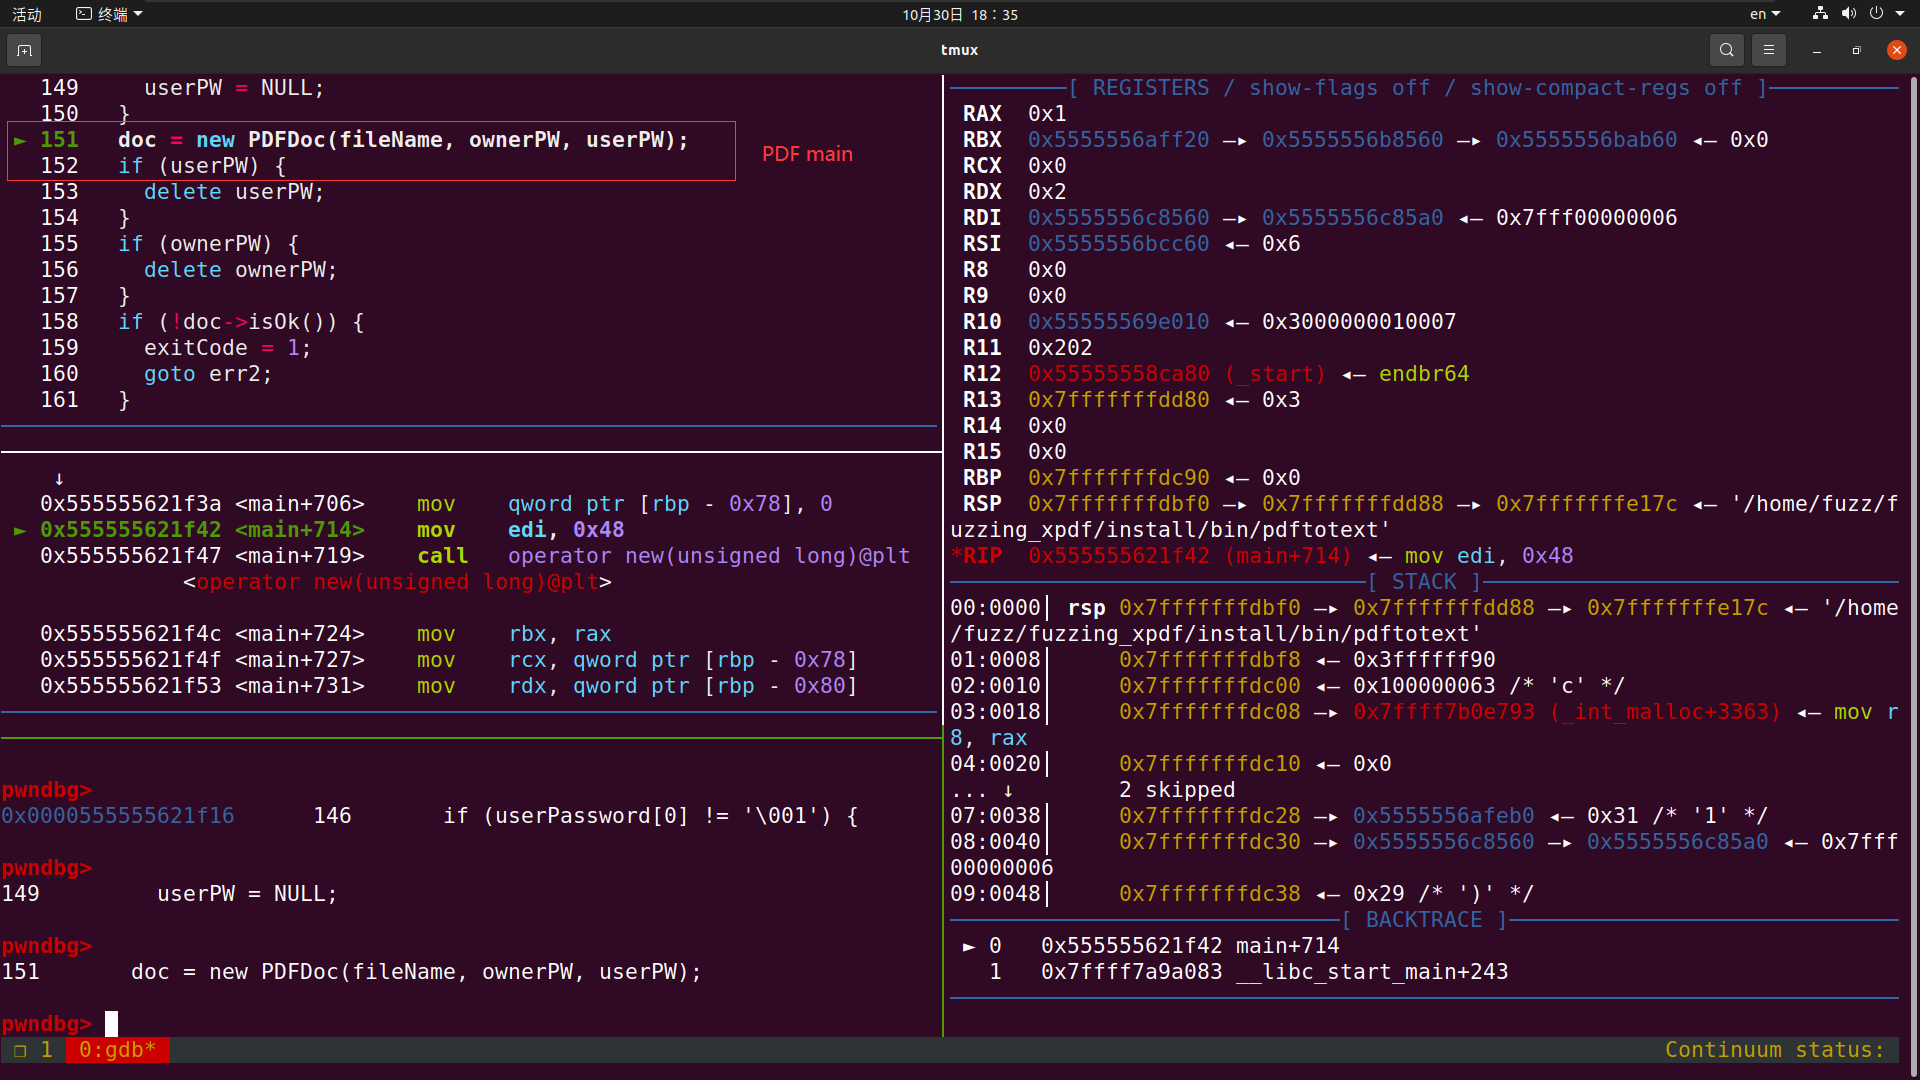
Task: Click the BACKTRACE section header
Action: [1424, 920]
